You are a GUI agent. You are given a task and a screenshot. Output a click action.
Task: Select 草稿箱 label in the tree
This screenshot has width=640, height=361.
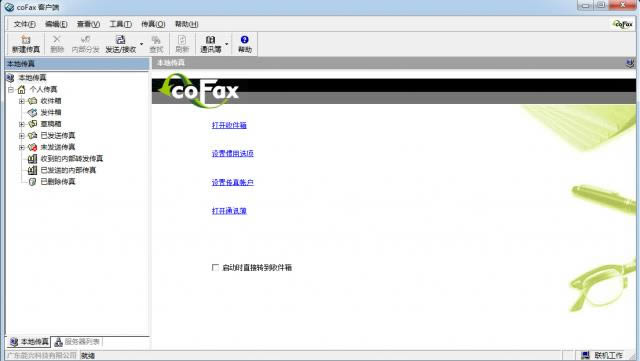[x=51, y=124]
